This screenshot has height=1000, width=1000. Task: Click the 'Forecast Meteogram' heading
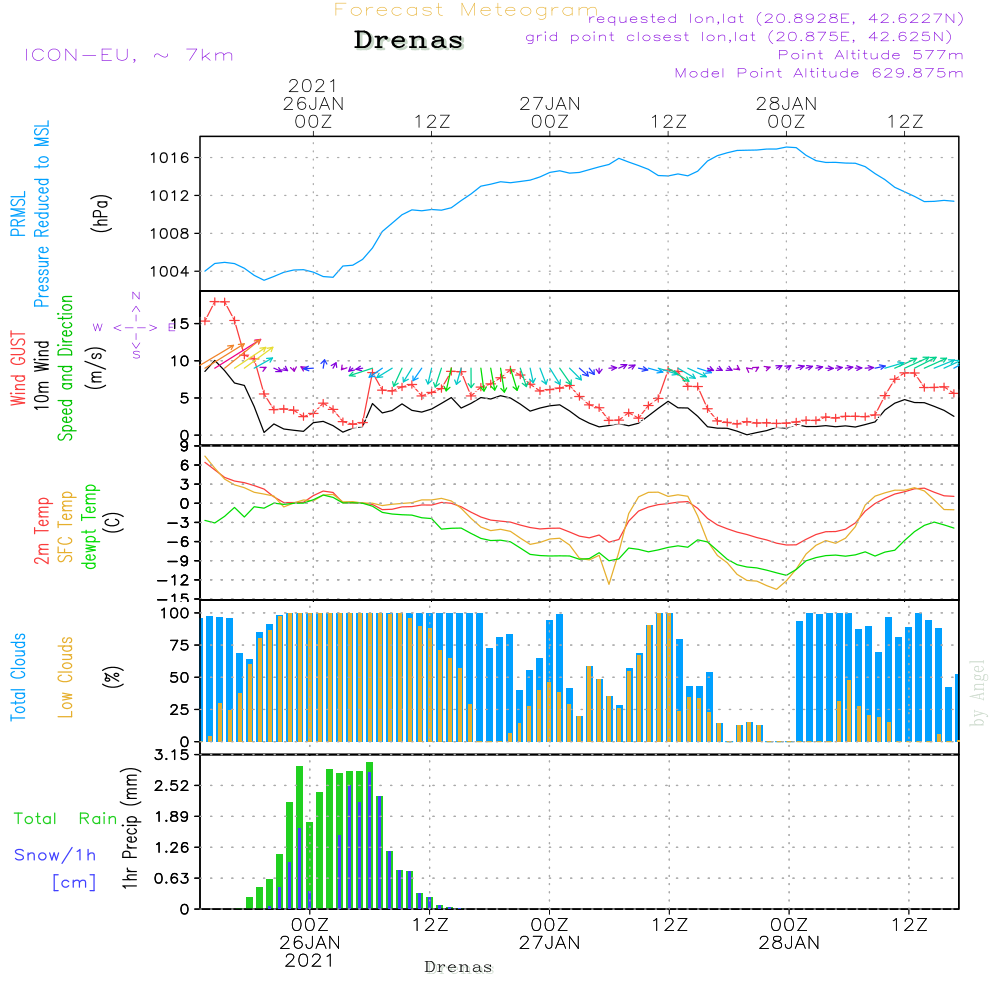pyautogui.click(x=466, y=11)
